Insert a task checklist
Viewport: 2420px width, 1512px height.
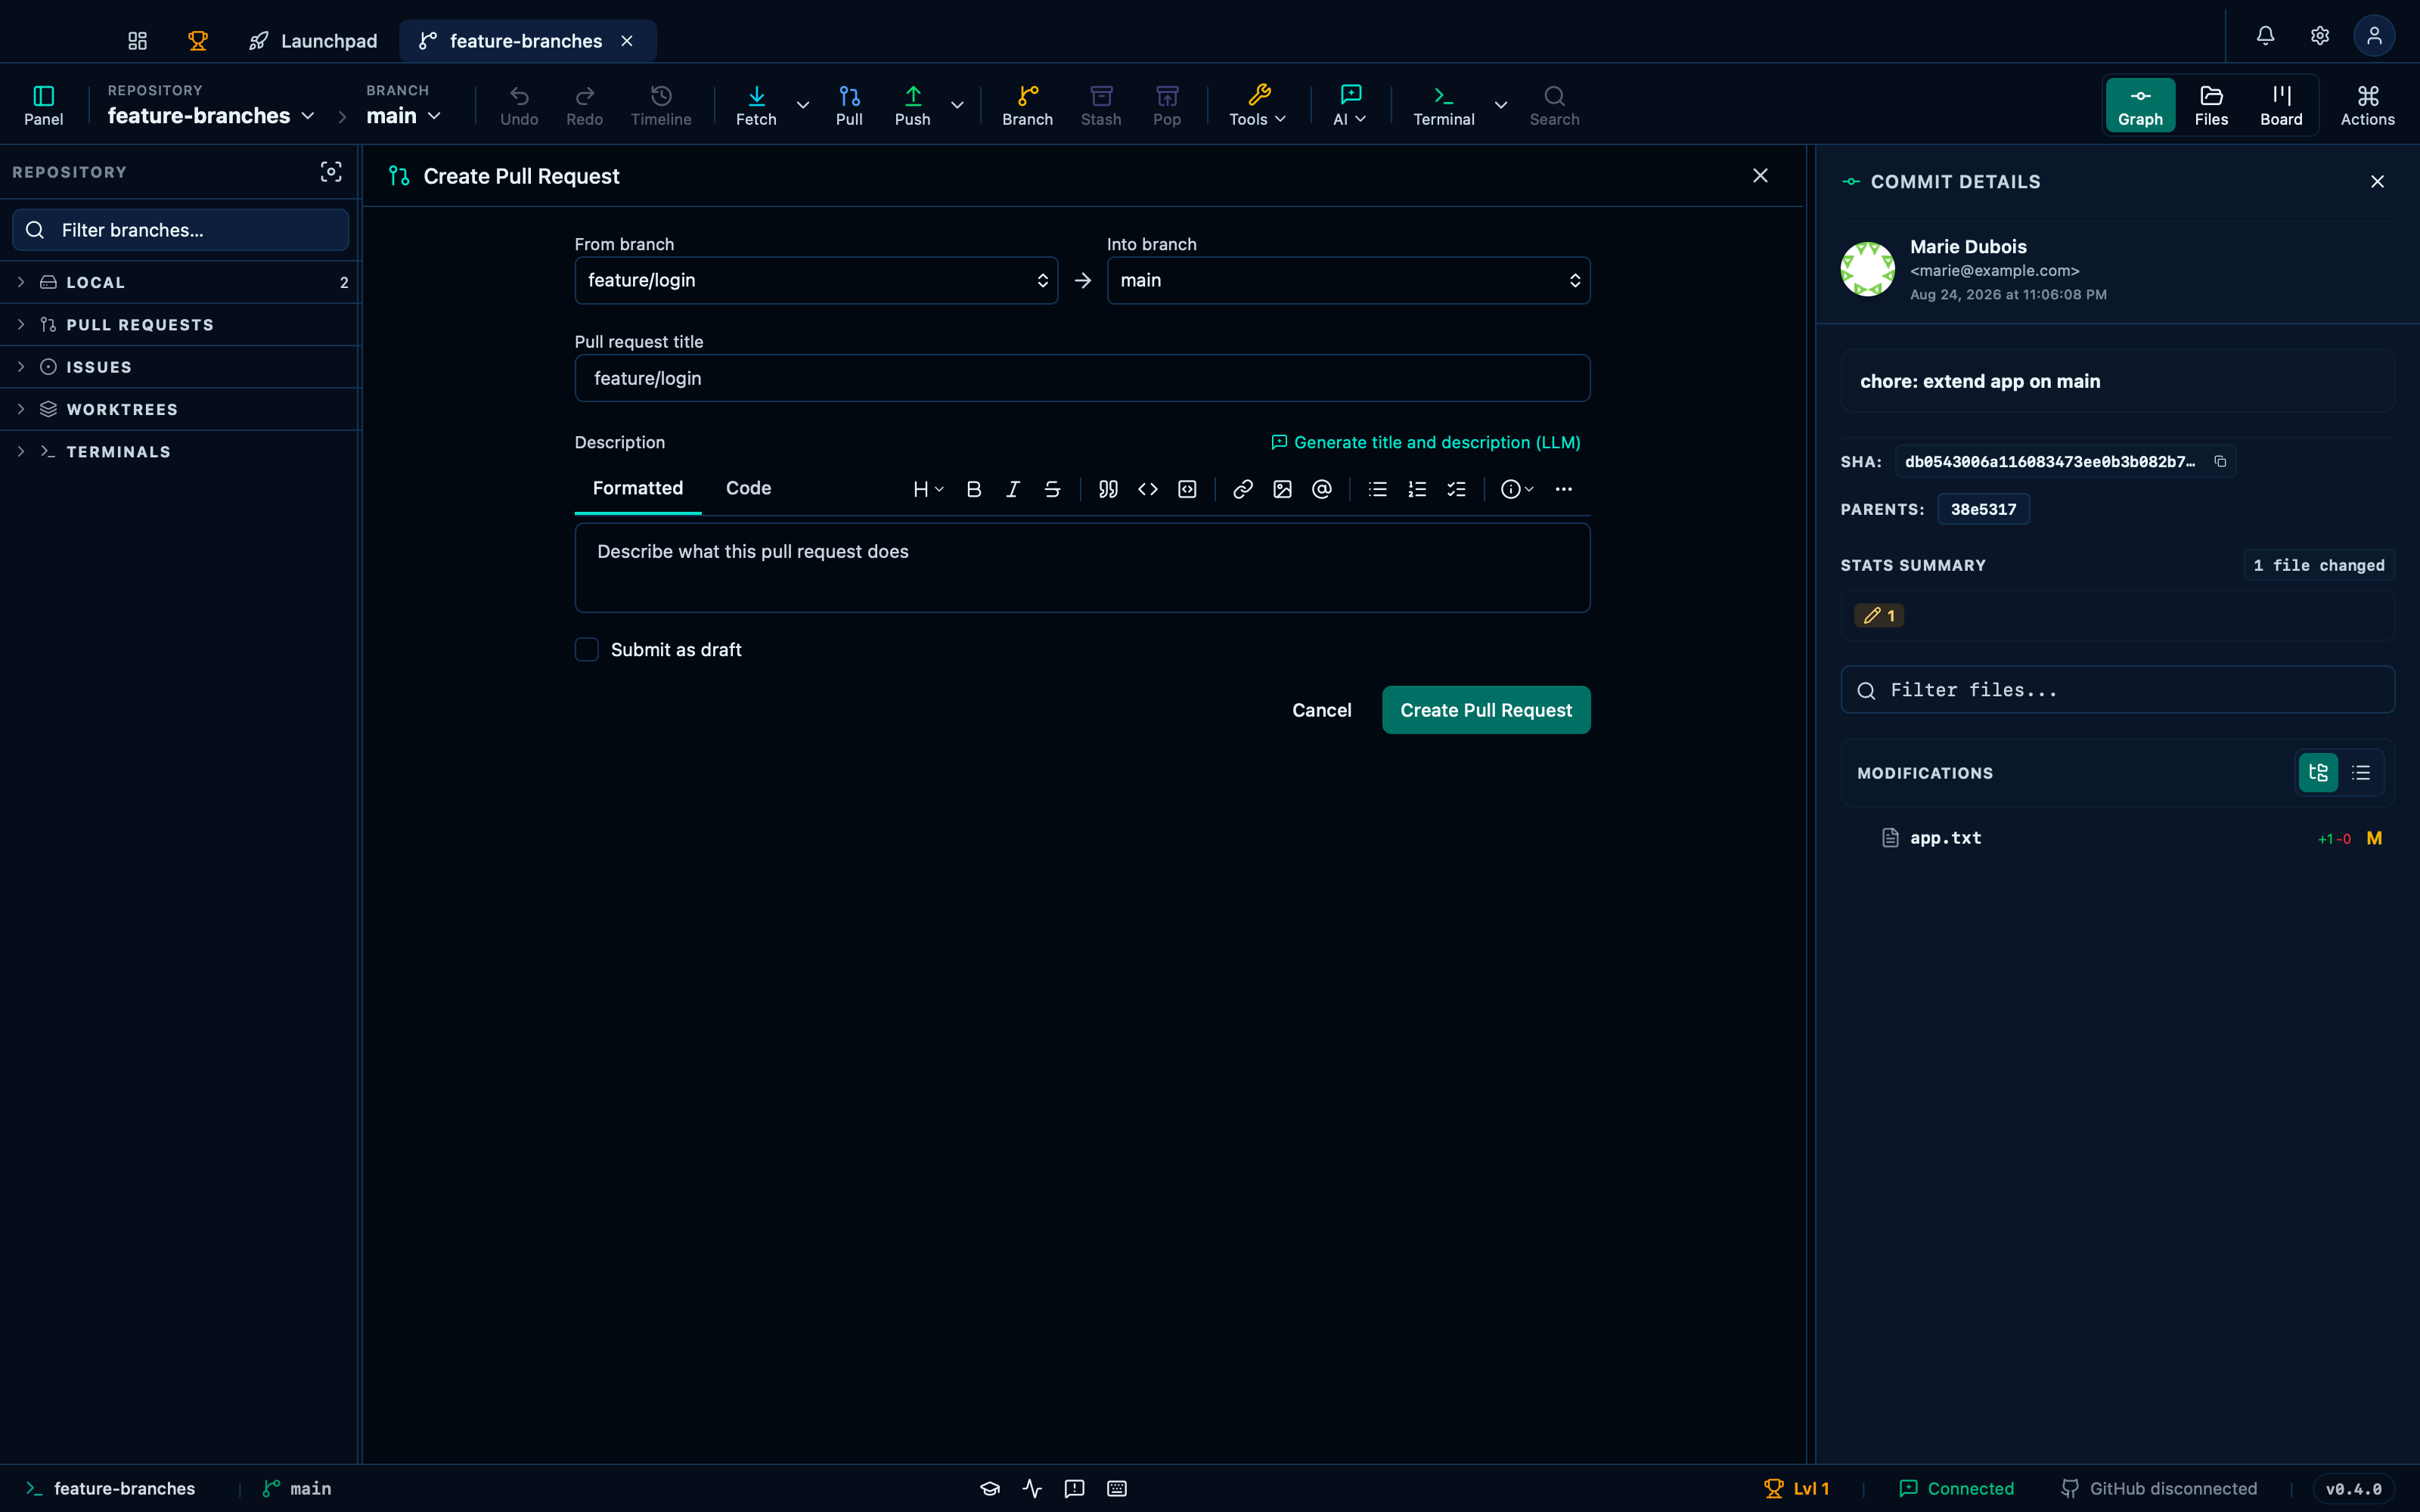[1457, 489]
